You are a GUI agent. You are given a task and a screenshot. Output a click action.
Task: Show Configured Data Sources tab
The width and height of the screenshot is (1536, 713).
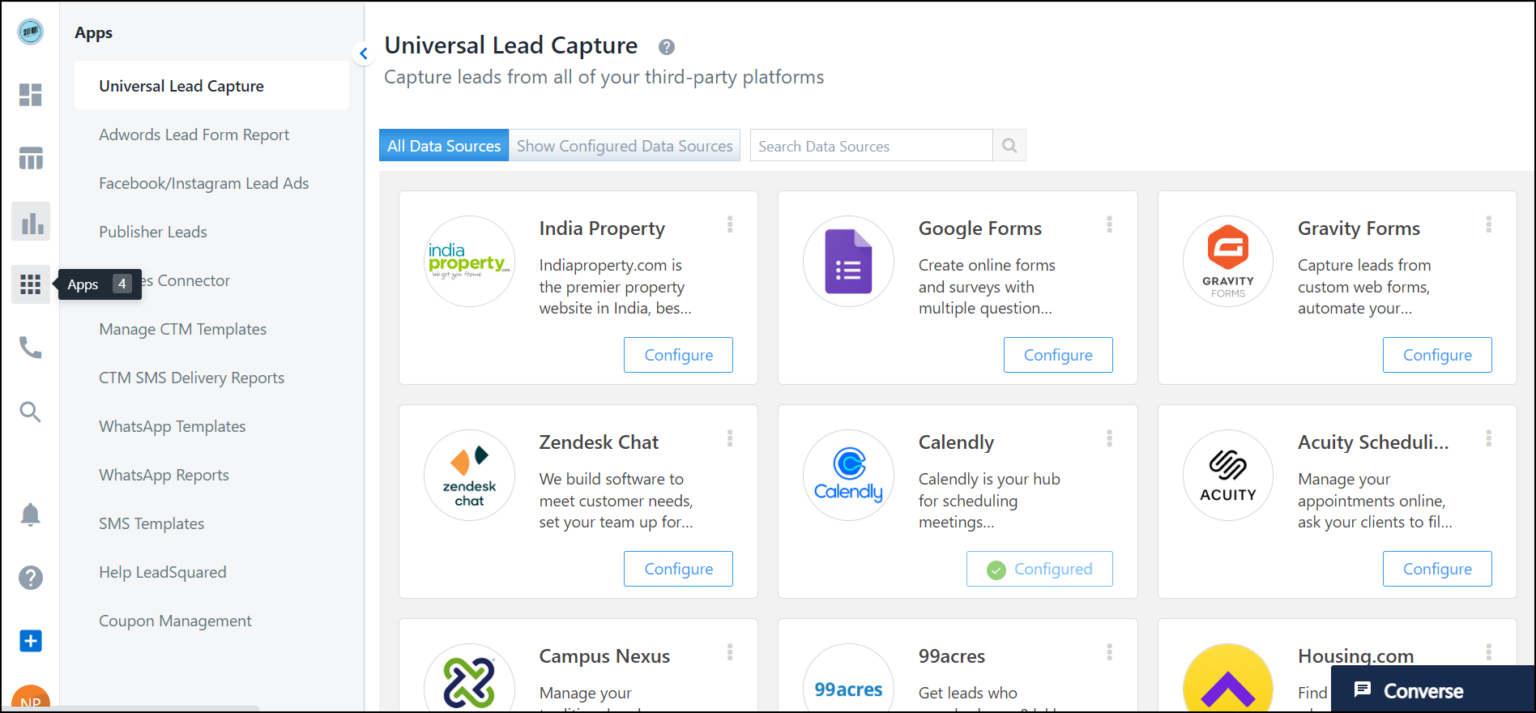pos(625,146)
